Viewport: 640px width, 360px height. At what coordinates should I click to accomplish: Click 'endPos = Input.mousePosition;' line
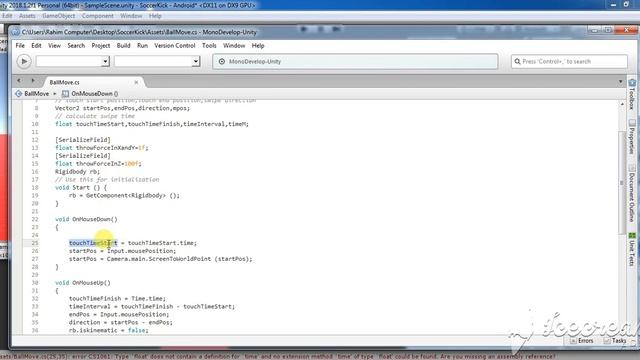(119, 314)
